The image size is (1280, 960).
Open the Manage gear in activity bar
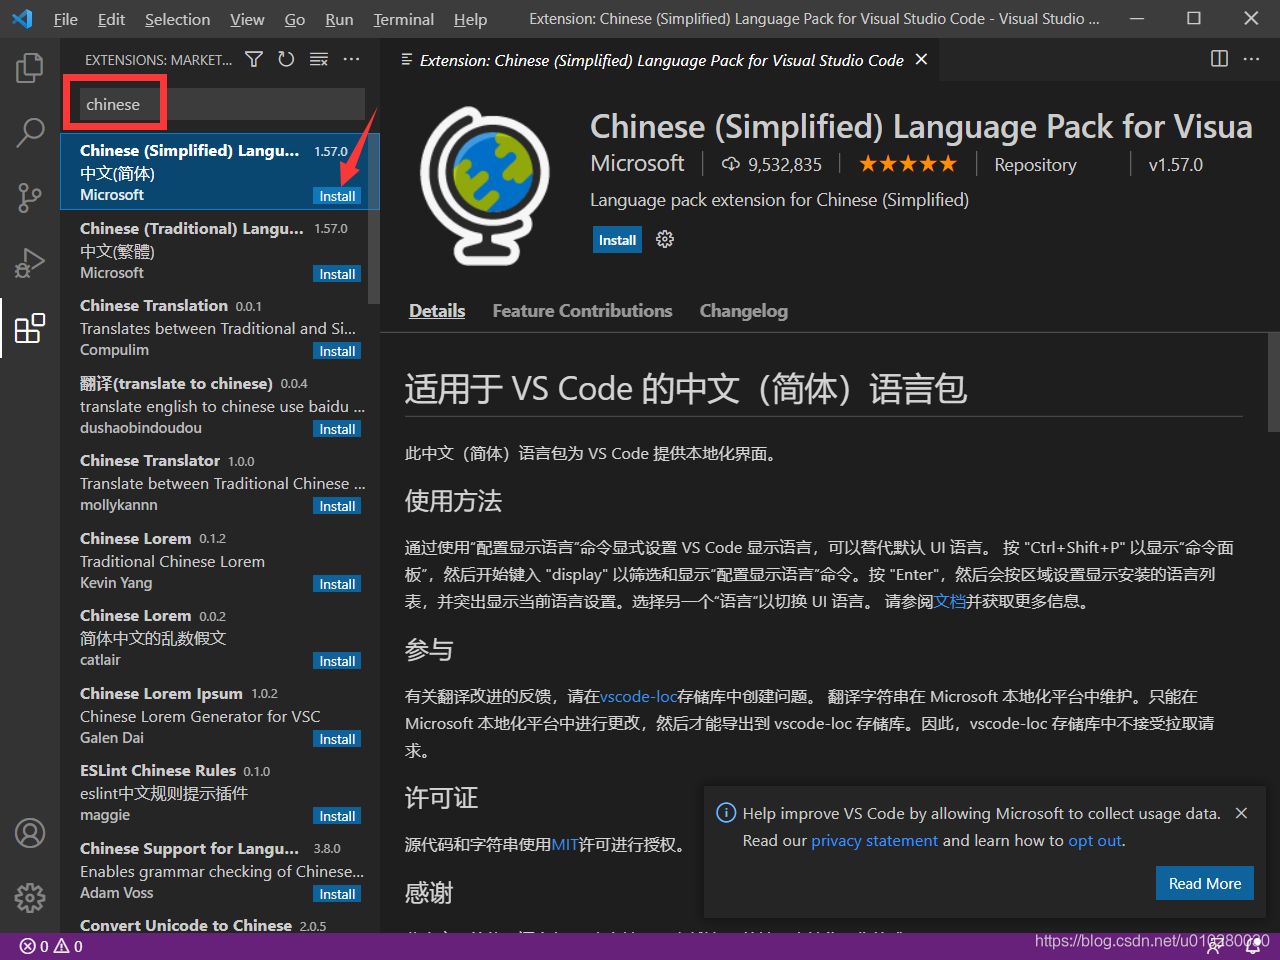click(x=30, y=898)
